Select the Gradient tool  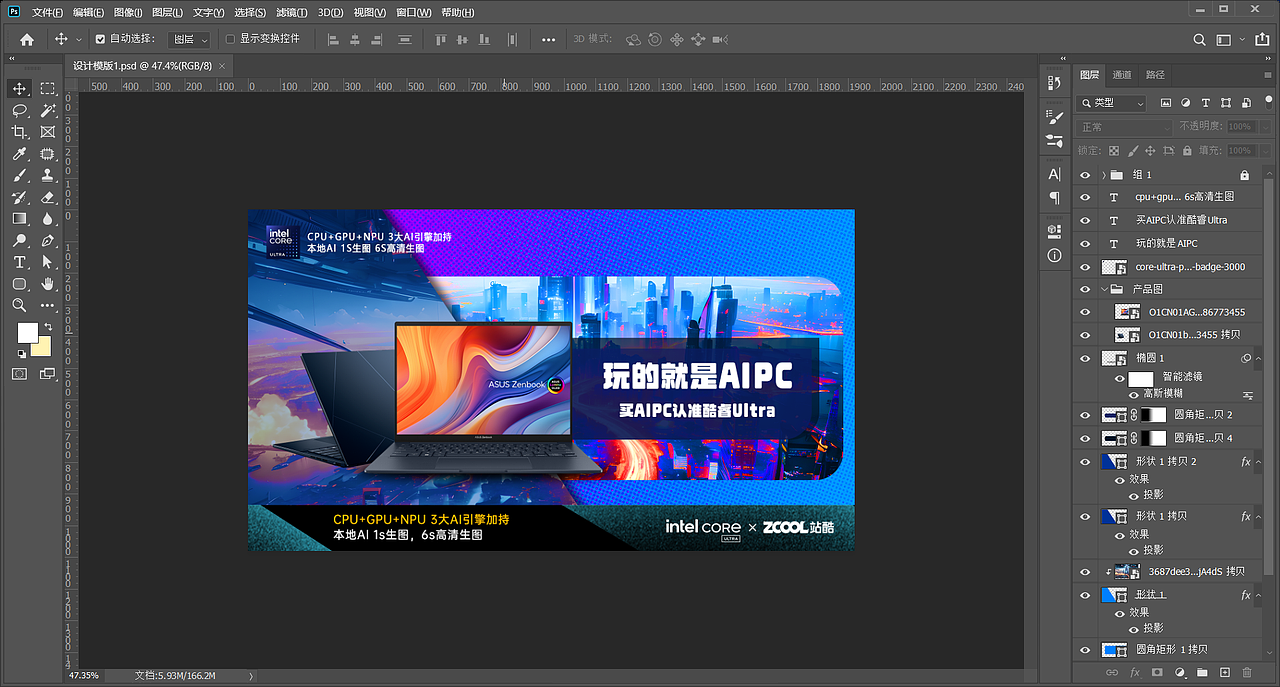pyautogui.click(x=19, y=218)
